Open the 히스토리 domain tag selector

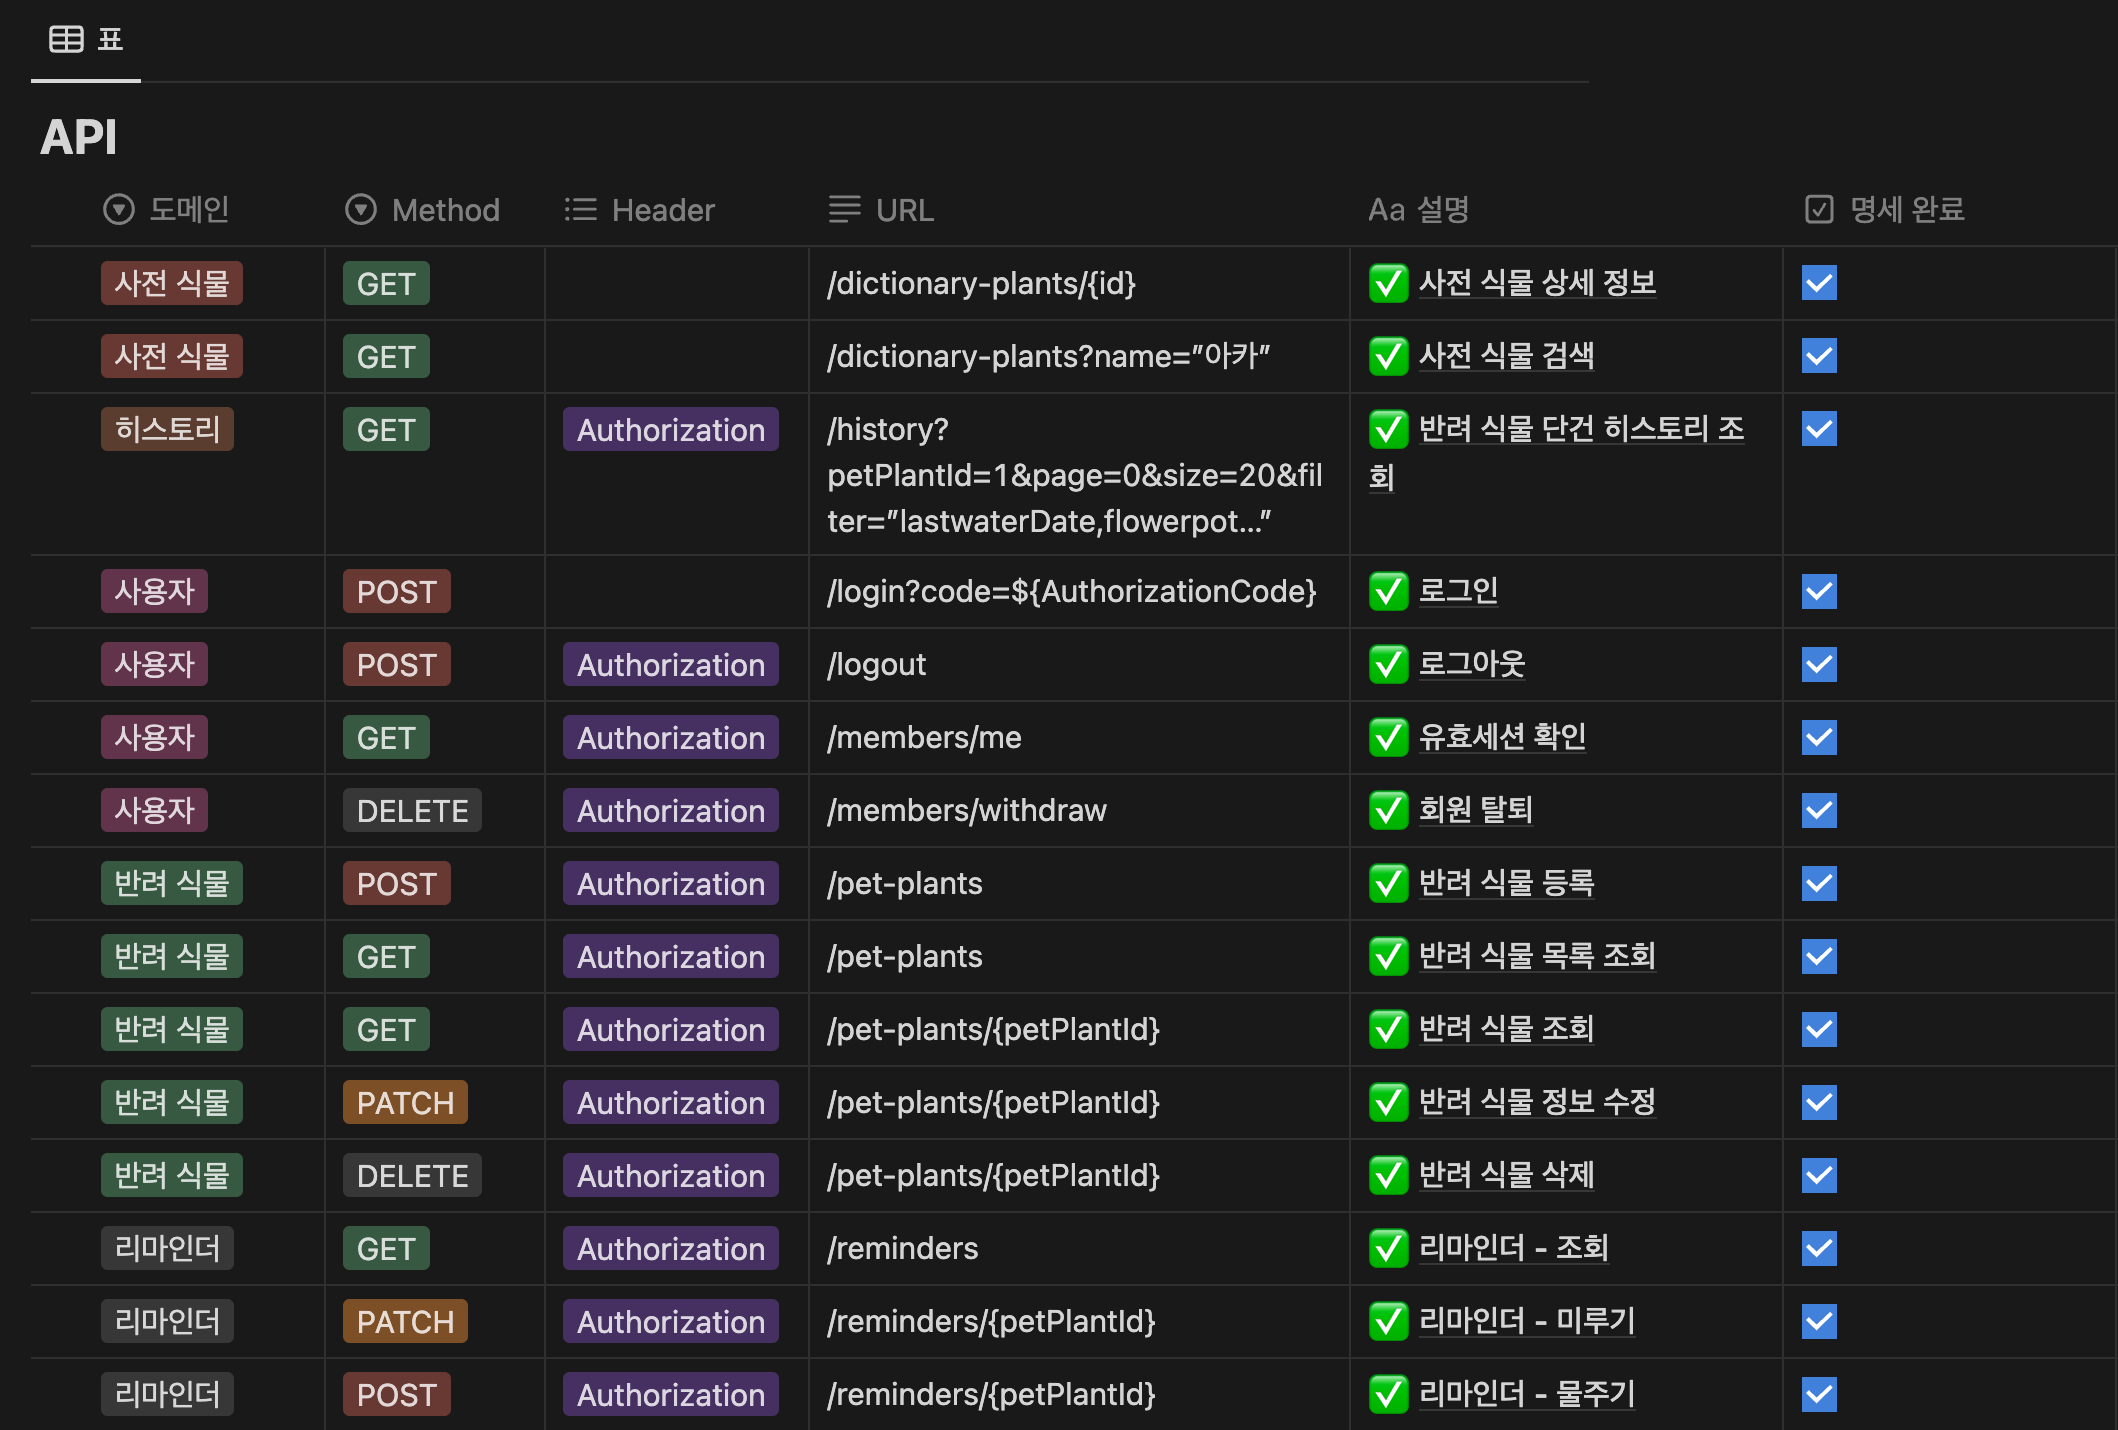pyautogui.click(x=167, y=430)
